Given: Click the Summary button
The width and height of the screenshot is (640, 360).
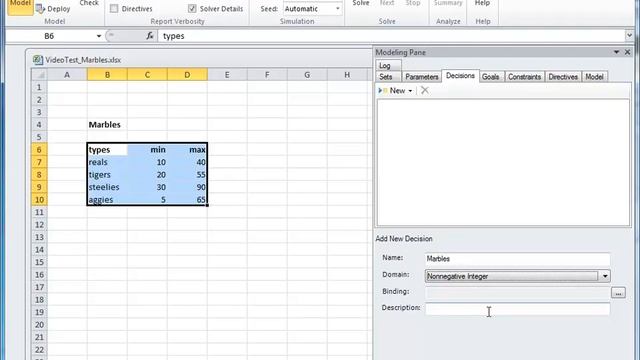Looking at the screenshot, I should pos(448,3).
